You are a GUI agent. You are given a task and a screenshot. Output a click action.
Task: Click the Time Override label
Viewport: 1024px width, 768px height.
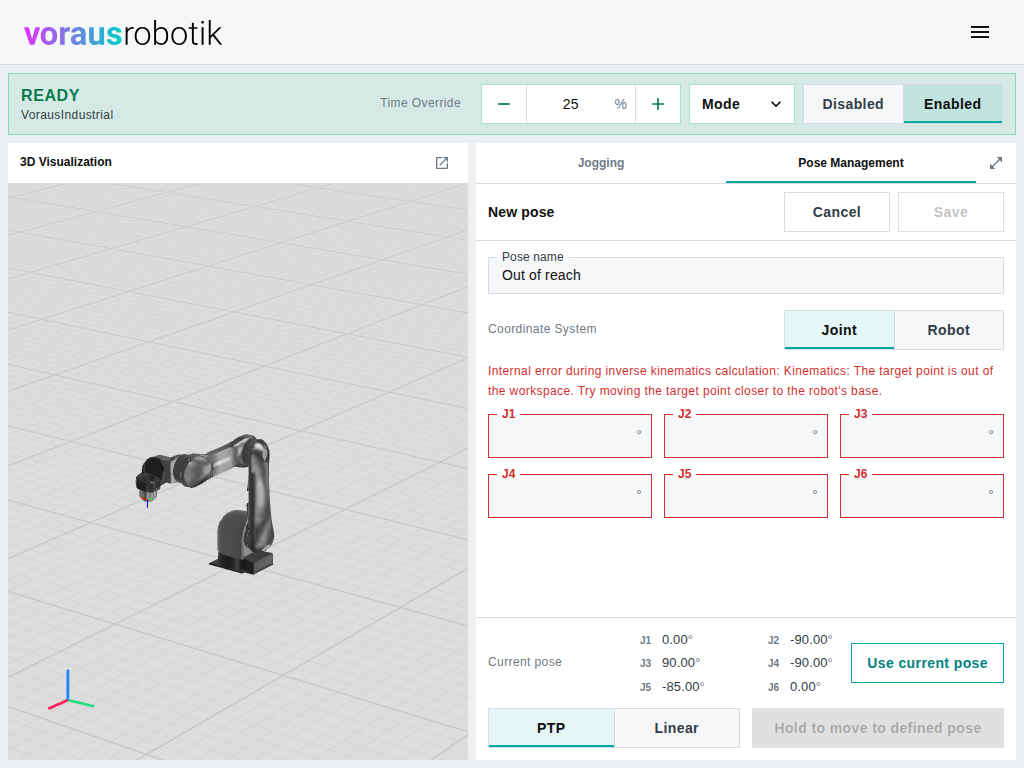click(421, 103)
